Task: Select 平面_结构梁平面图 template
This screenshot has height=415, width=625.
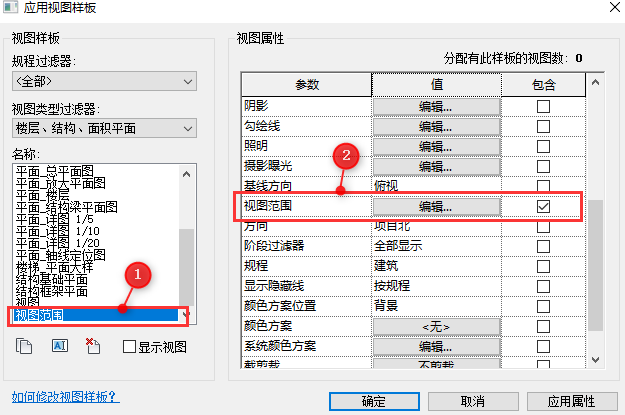Action: [67, 207]
